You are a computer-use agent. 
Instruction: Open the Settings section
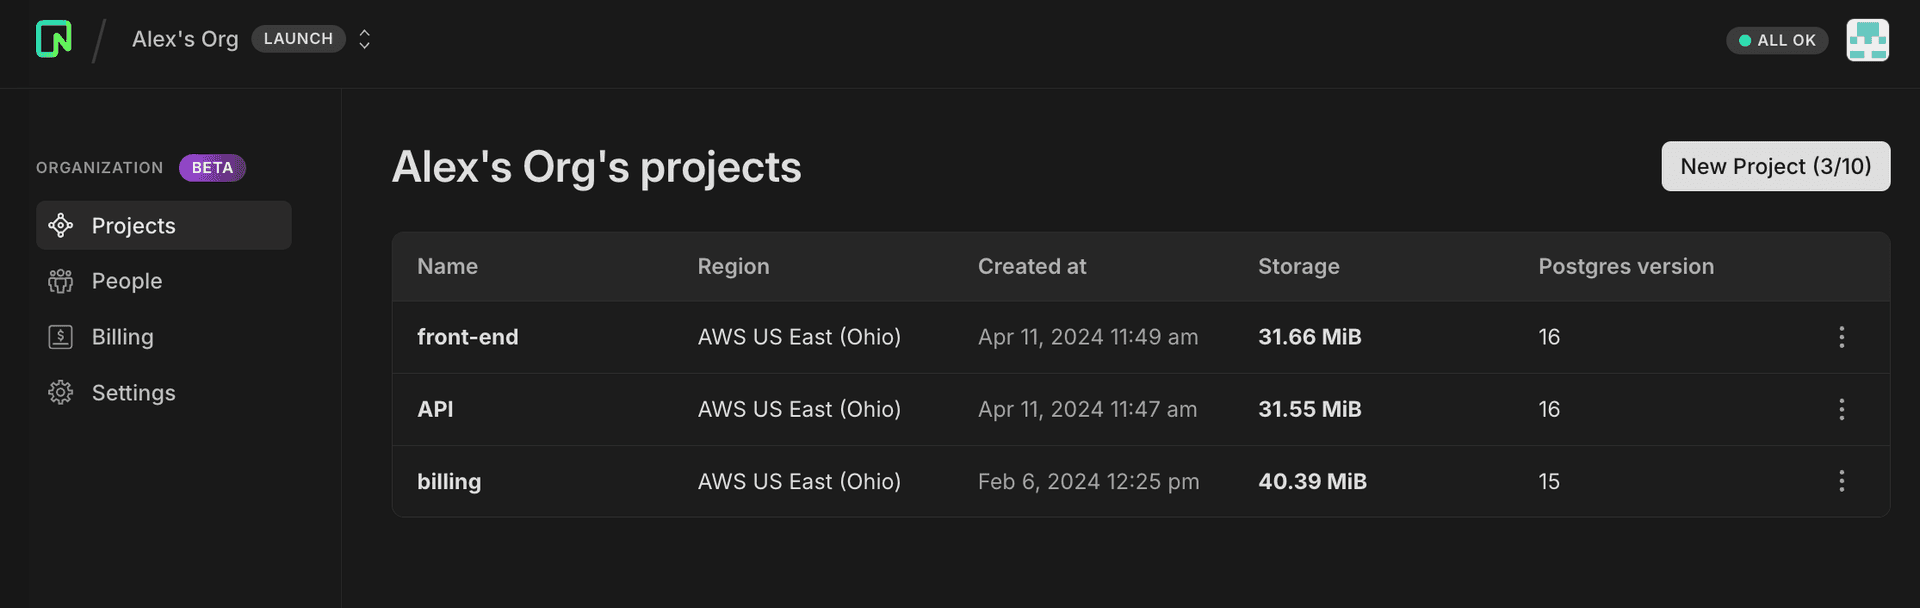click(x=133, y=392)
